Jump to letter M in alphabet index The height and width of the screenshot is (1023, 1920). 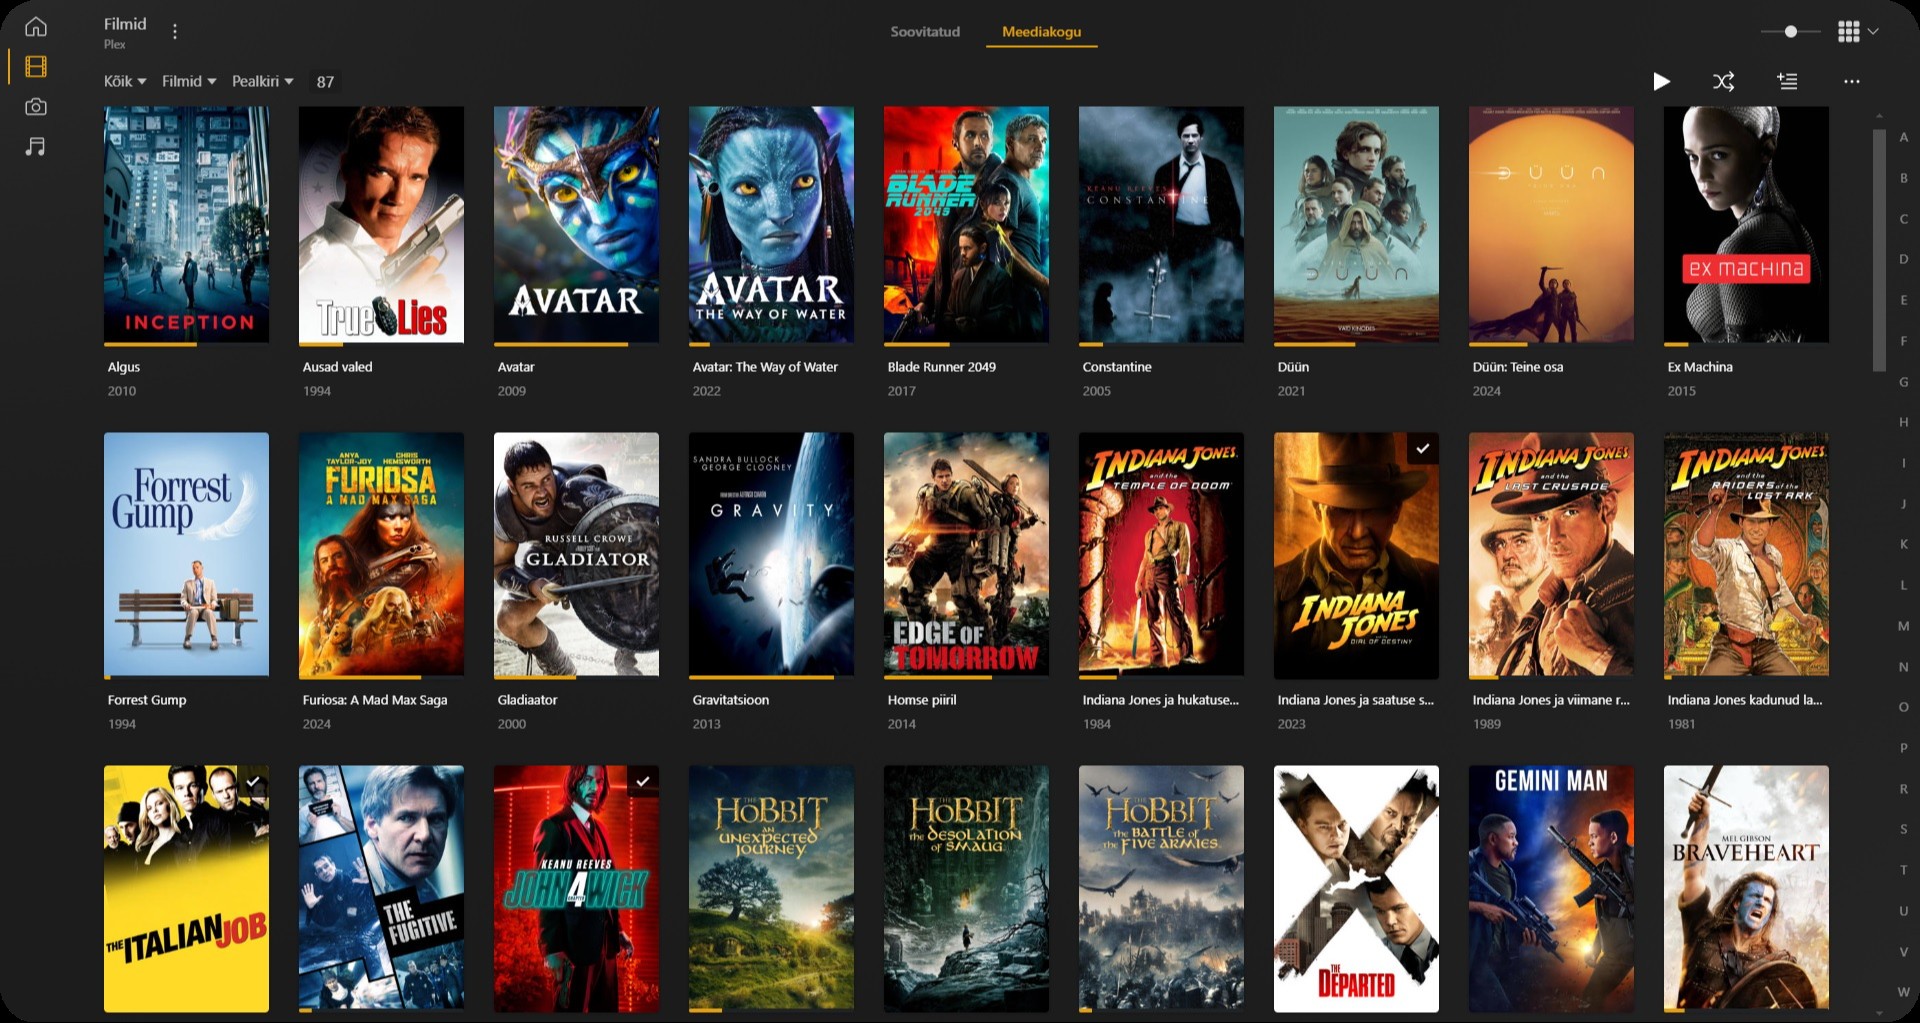1904,626
